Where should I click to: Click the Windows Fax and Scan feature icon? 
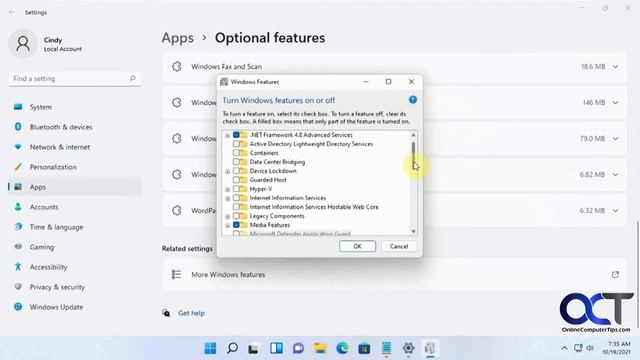click(177, 67)
